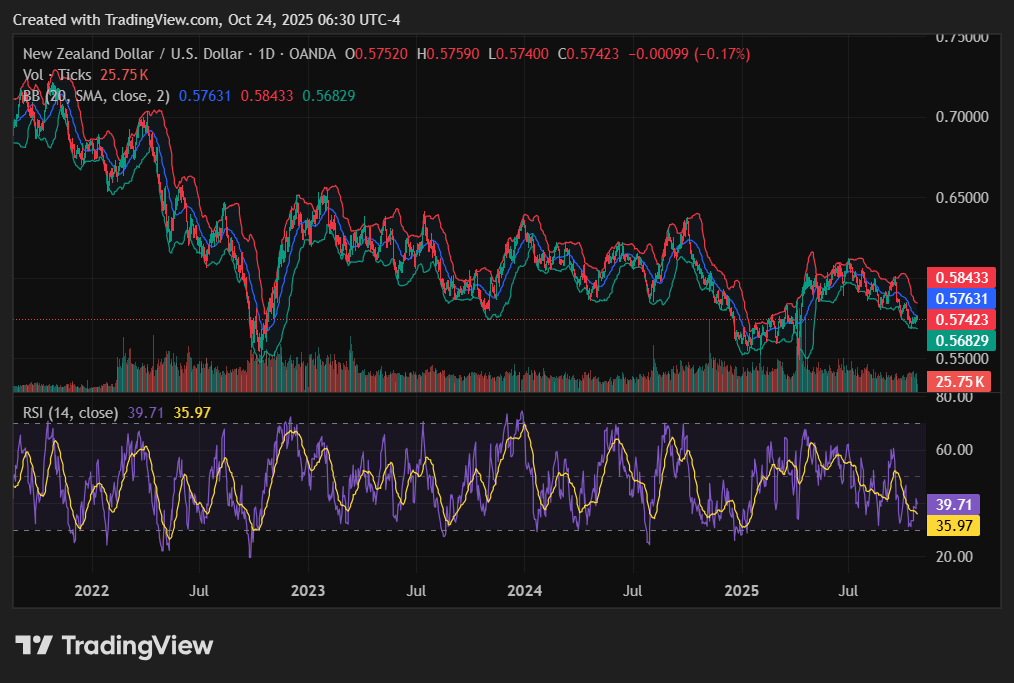Click the 2023 label on time axis

pos(307,591)
